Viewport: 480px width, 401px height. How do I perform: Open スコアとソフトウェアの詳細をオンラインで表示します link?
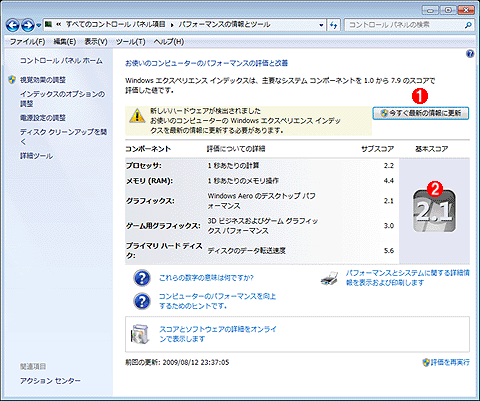[x=218, y=334]
